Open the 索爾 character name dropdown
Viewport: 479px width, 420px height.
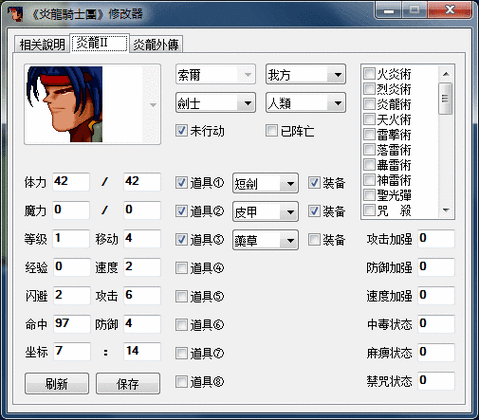(215, 74)
